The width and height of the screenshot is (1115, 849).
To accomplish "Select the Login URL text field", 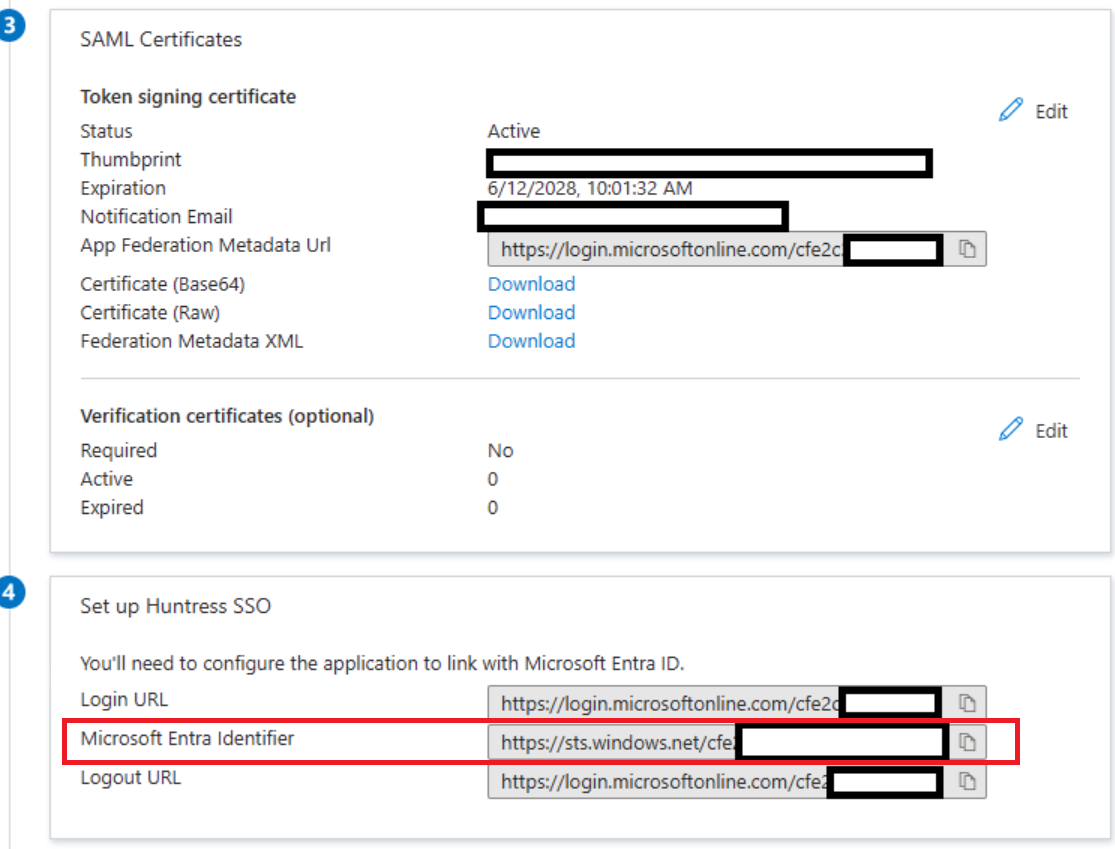I will pos(700,702).
